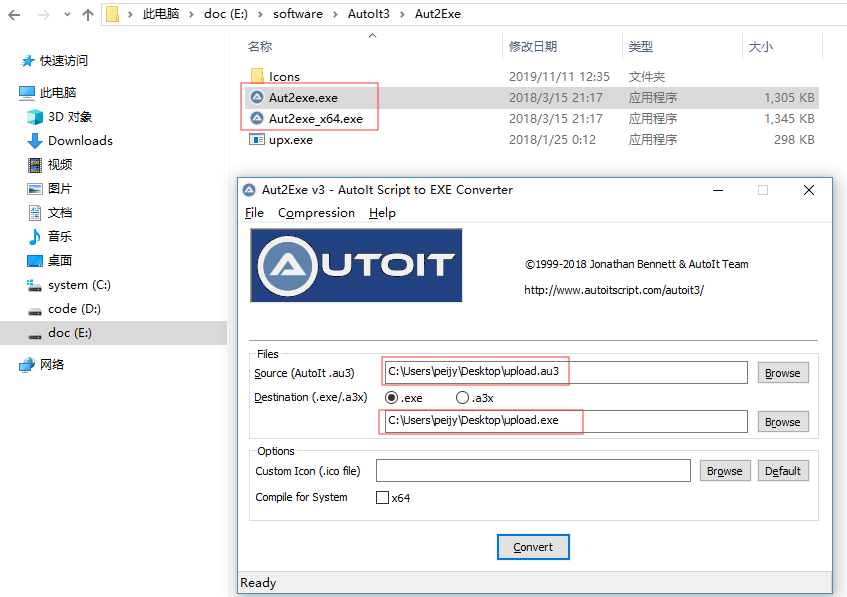The image size is (847, 597).
Task: Select AutoIt3 breadcrumb segment
Action: point(368,14)
